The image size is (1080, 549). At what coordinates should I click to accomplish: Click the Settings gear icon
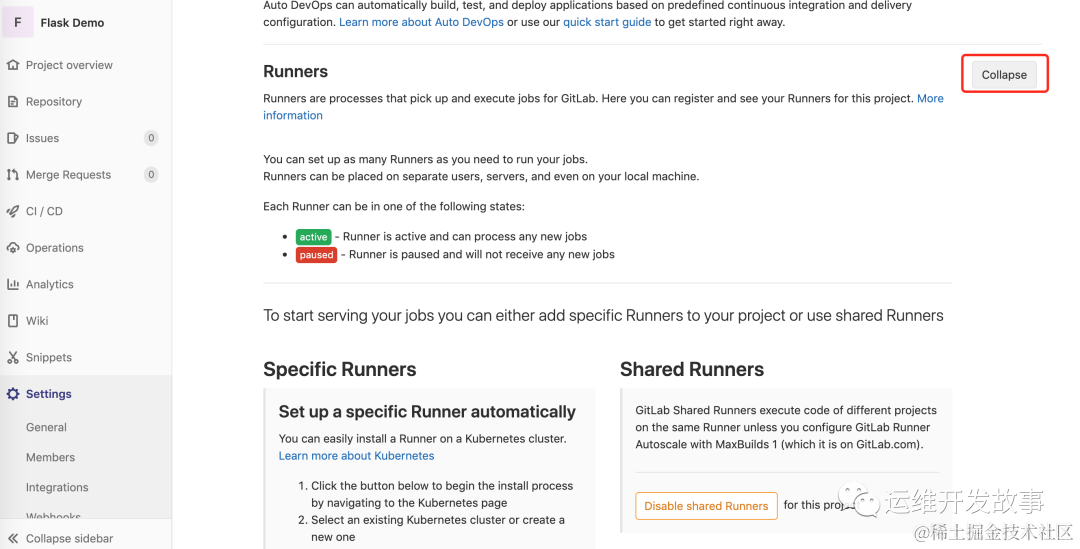[x=12, y=394]
